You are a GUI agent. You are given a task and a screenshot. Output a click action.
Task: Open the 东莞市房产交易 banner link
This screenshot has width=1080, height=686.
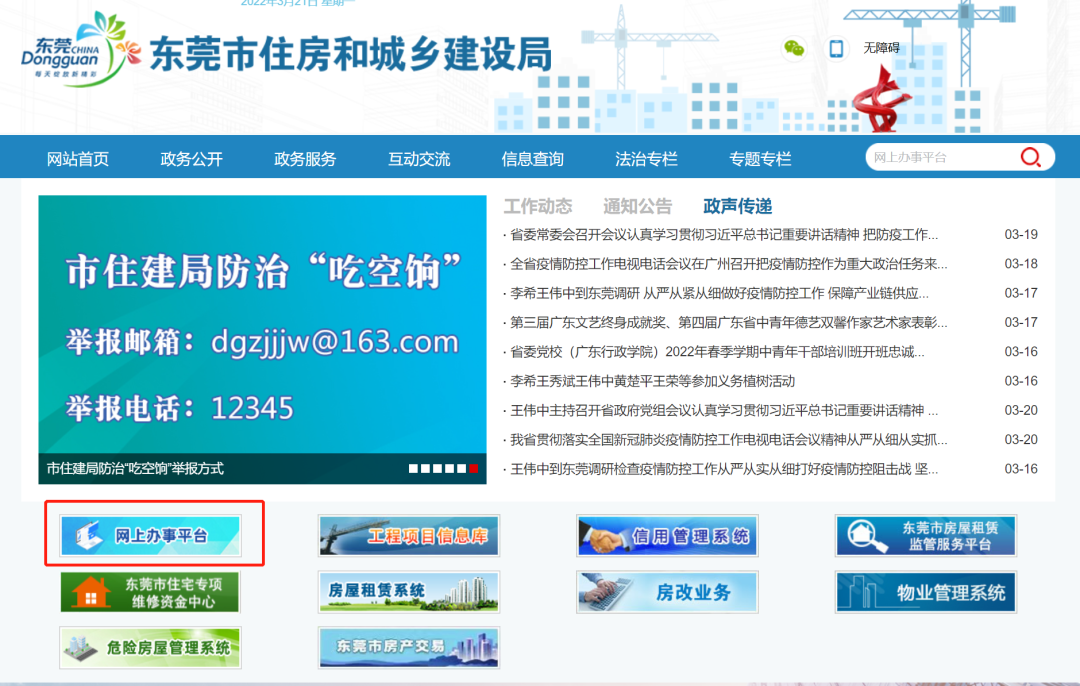408,647
